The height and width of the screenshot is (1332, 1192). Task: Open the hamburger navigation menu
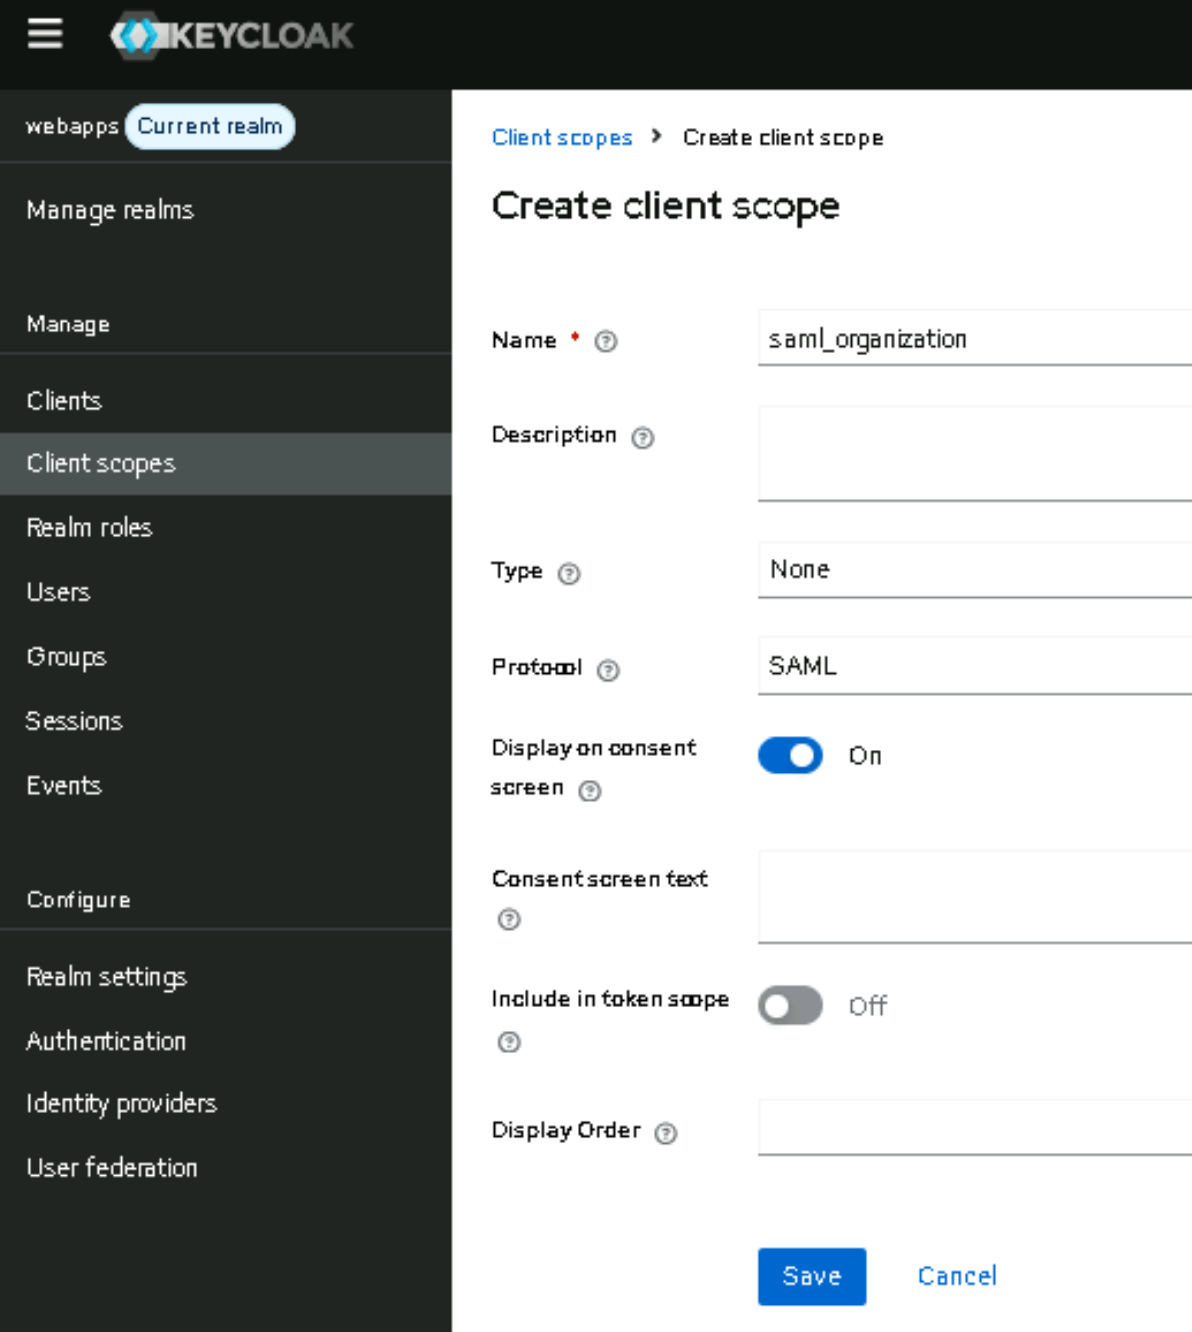(x=45, y=34)
